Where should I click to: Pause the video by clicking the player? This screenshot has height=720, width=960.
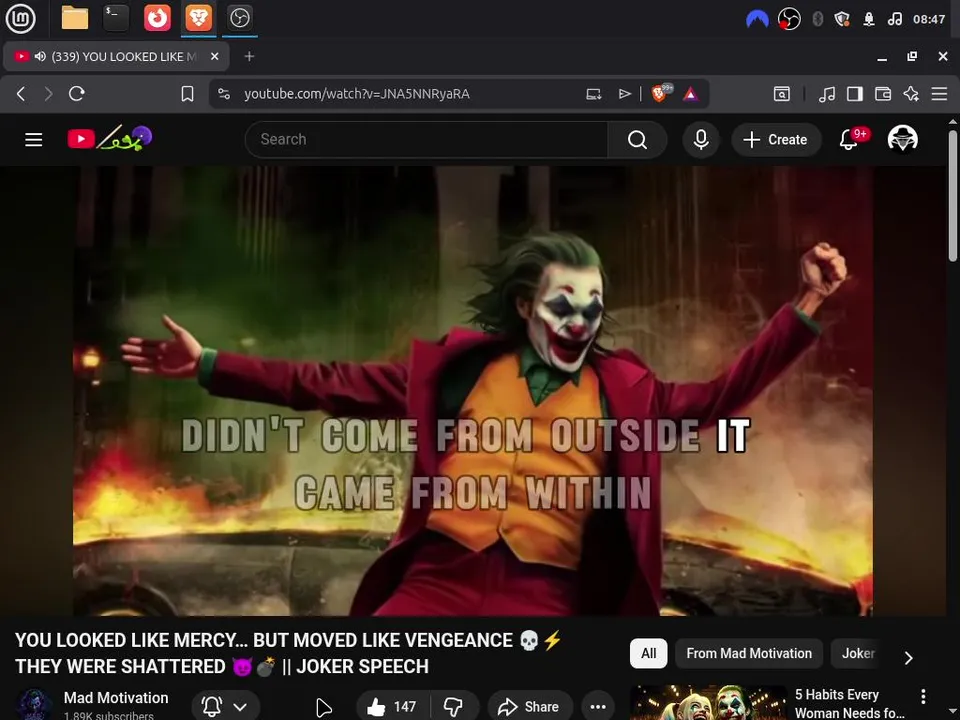point(473,391)
